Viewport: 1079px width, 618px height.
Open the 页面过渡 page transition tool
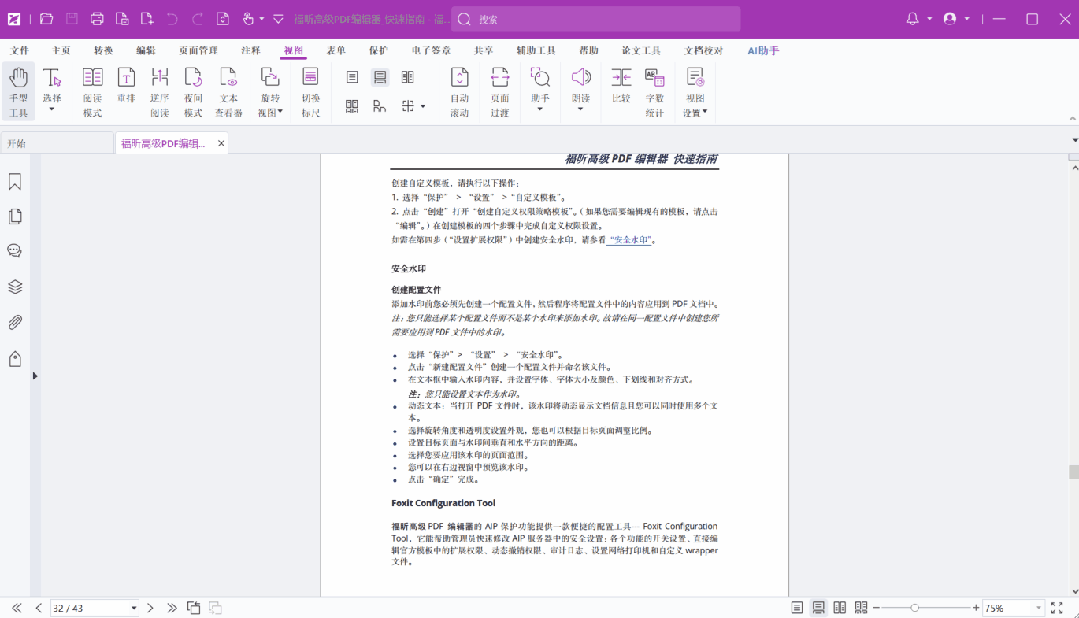coord(500,92)
